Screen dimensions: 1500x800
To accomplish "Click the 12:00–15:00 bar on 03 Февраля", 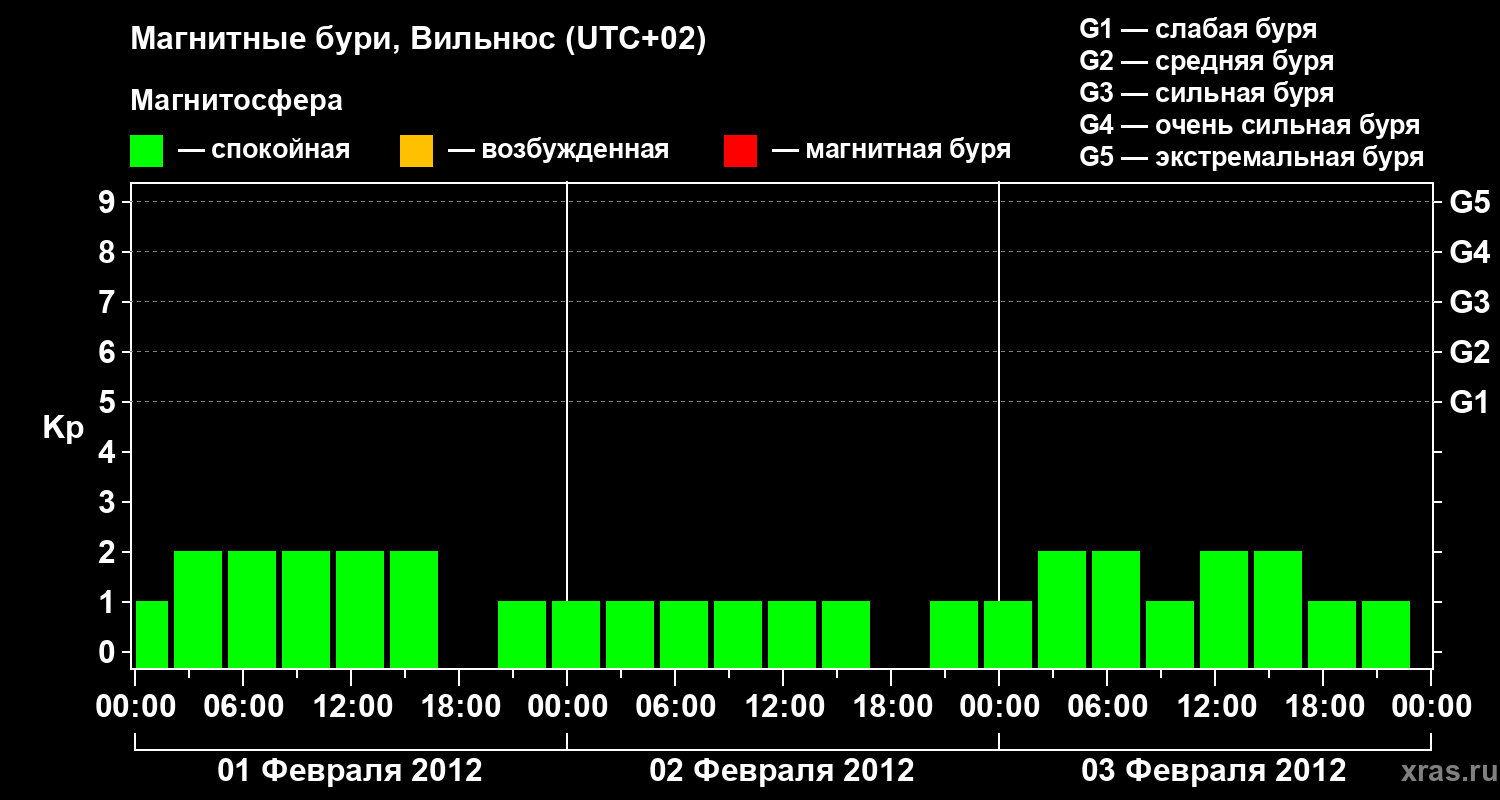I will (1224, 609).
